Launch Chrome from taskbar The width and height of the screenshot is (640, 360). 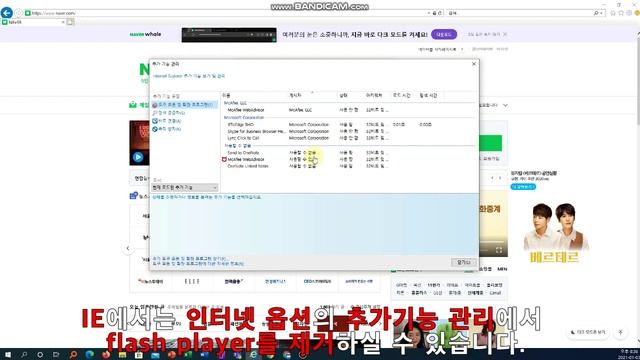coord(287,355)
